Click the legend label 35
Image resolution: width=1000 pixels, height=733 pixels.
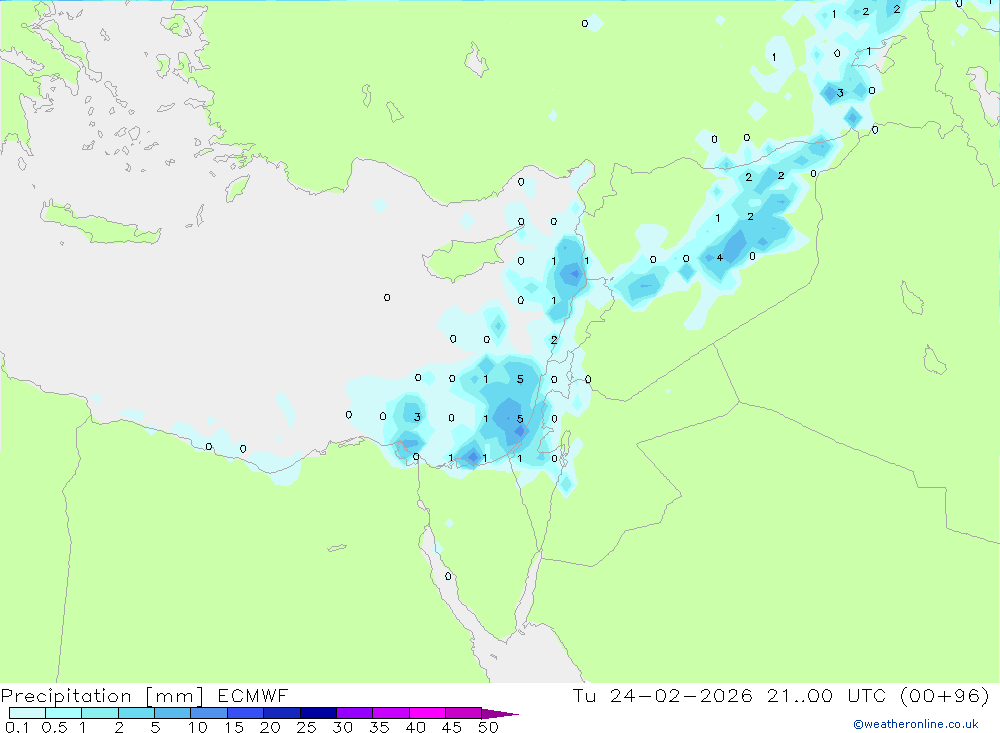click(379, 727)
